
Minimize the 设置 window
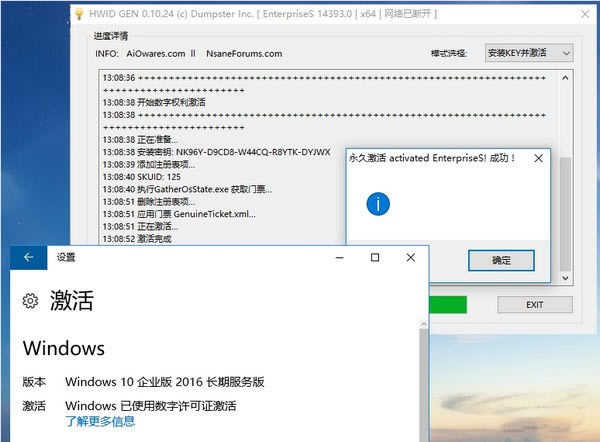(x=339, y=258)
